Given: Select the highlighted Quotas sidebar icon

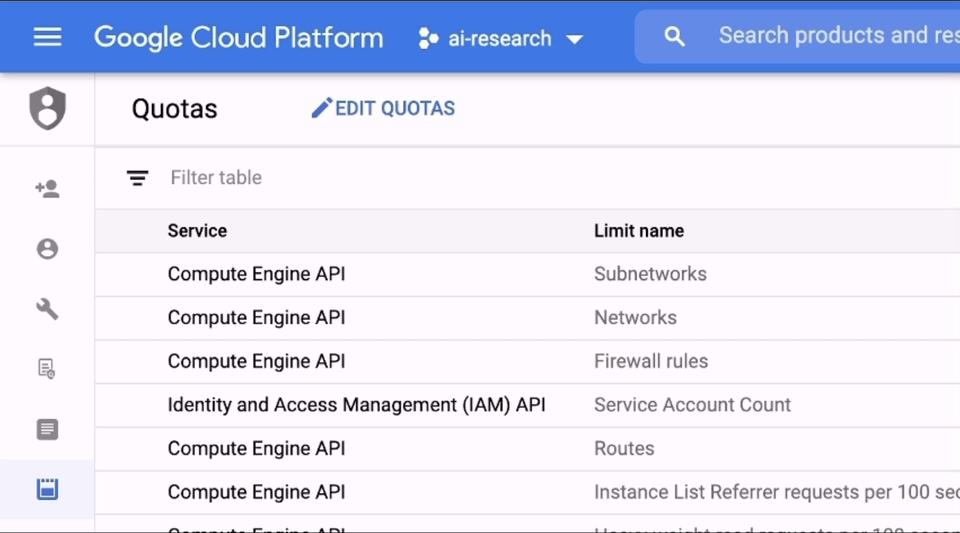Looking at the screenshot, I should 47,489.
